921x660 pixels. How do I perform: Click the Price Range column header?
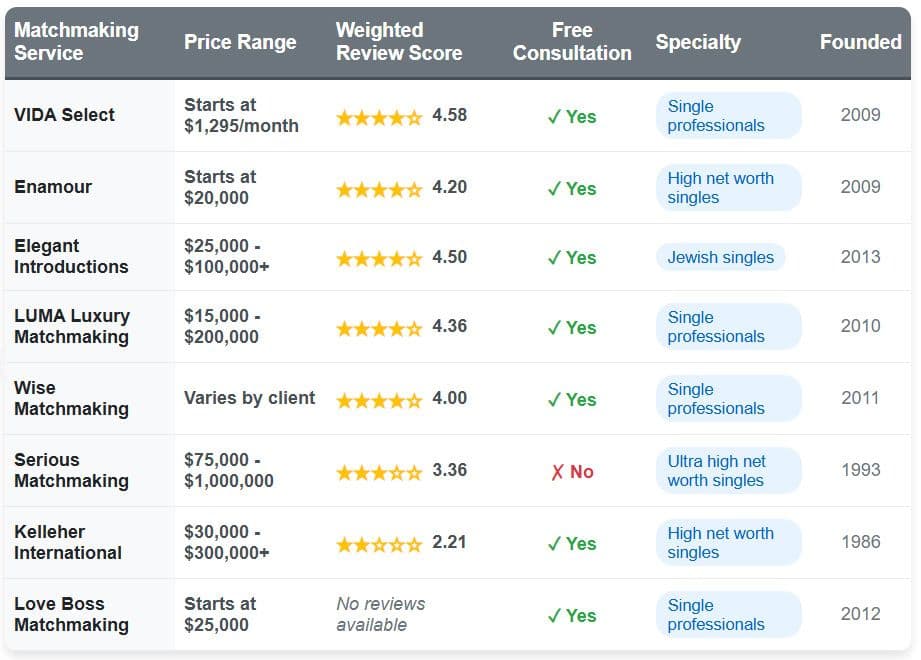coord(240,42)
